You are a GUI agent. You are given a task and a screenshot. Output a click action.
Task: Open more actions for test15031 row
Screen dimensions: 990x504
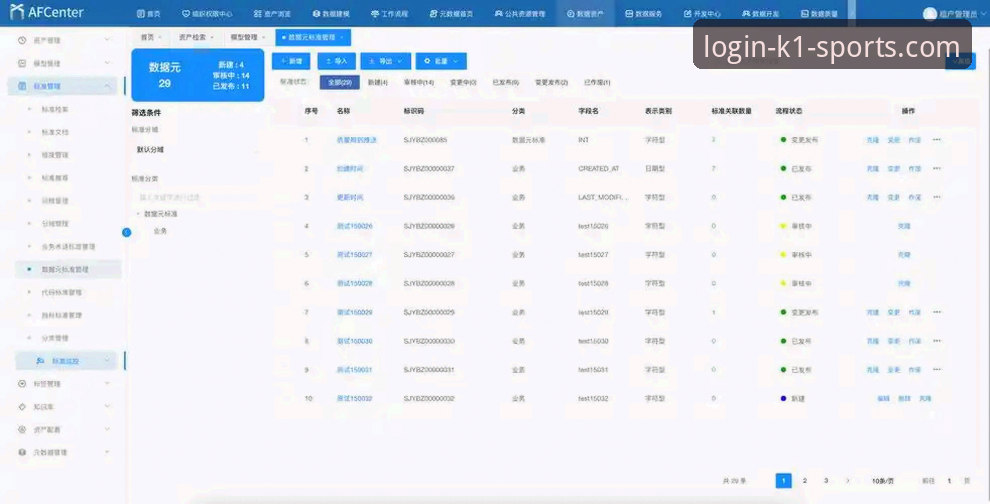pyautogui.click(x=936, y=369)
